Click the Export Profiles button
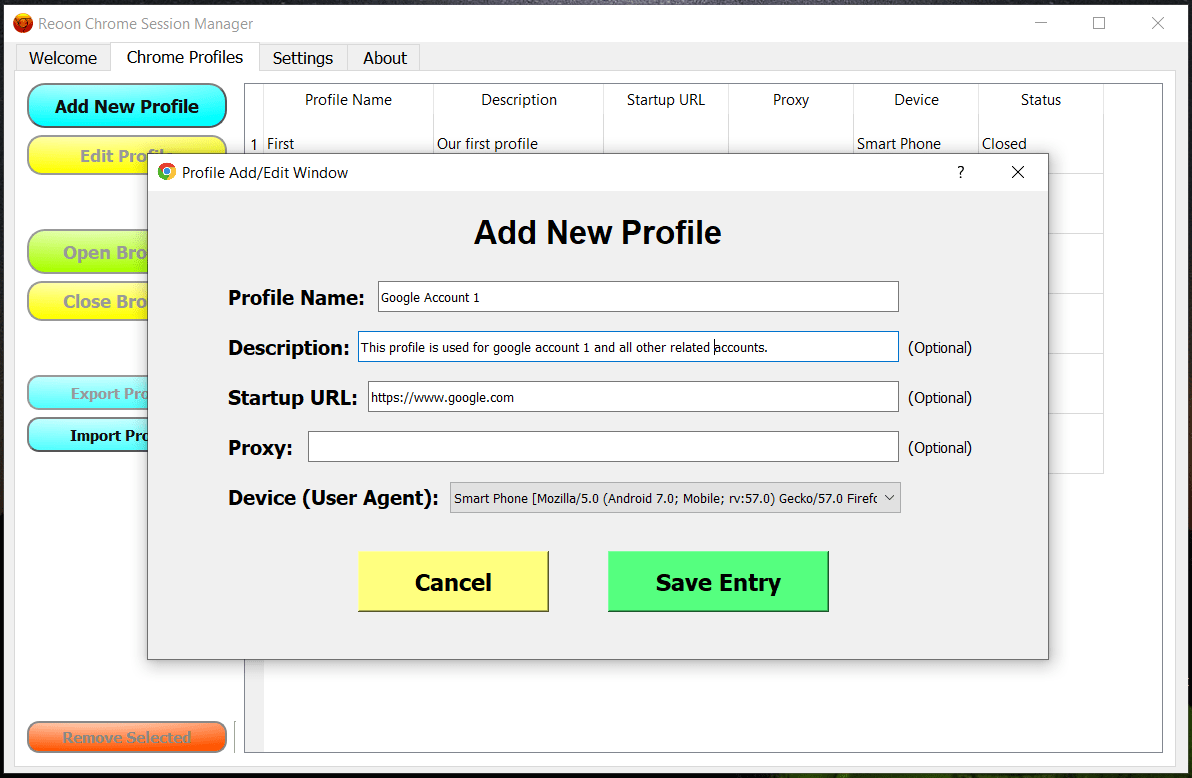This screenshot has height=778, width=1192. point(88,393)
